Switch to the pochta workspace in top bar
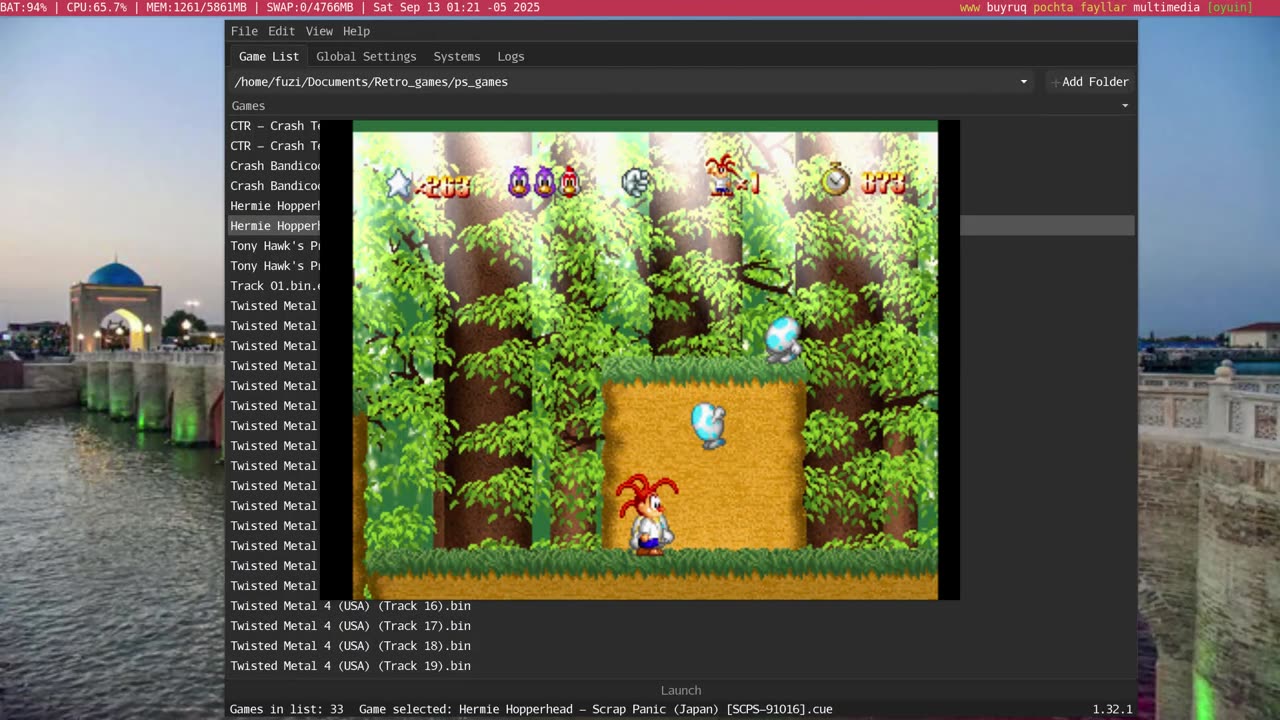 click(1053, 7)
